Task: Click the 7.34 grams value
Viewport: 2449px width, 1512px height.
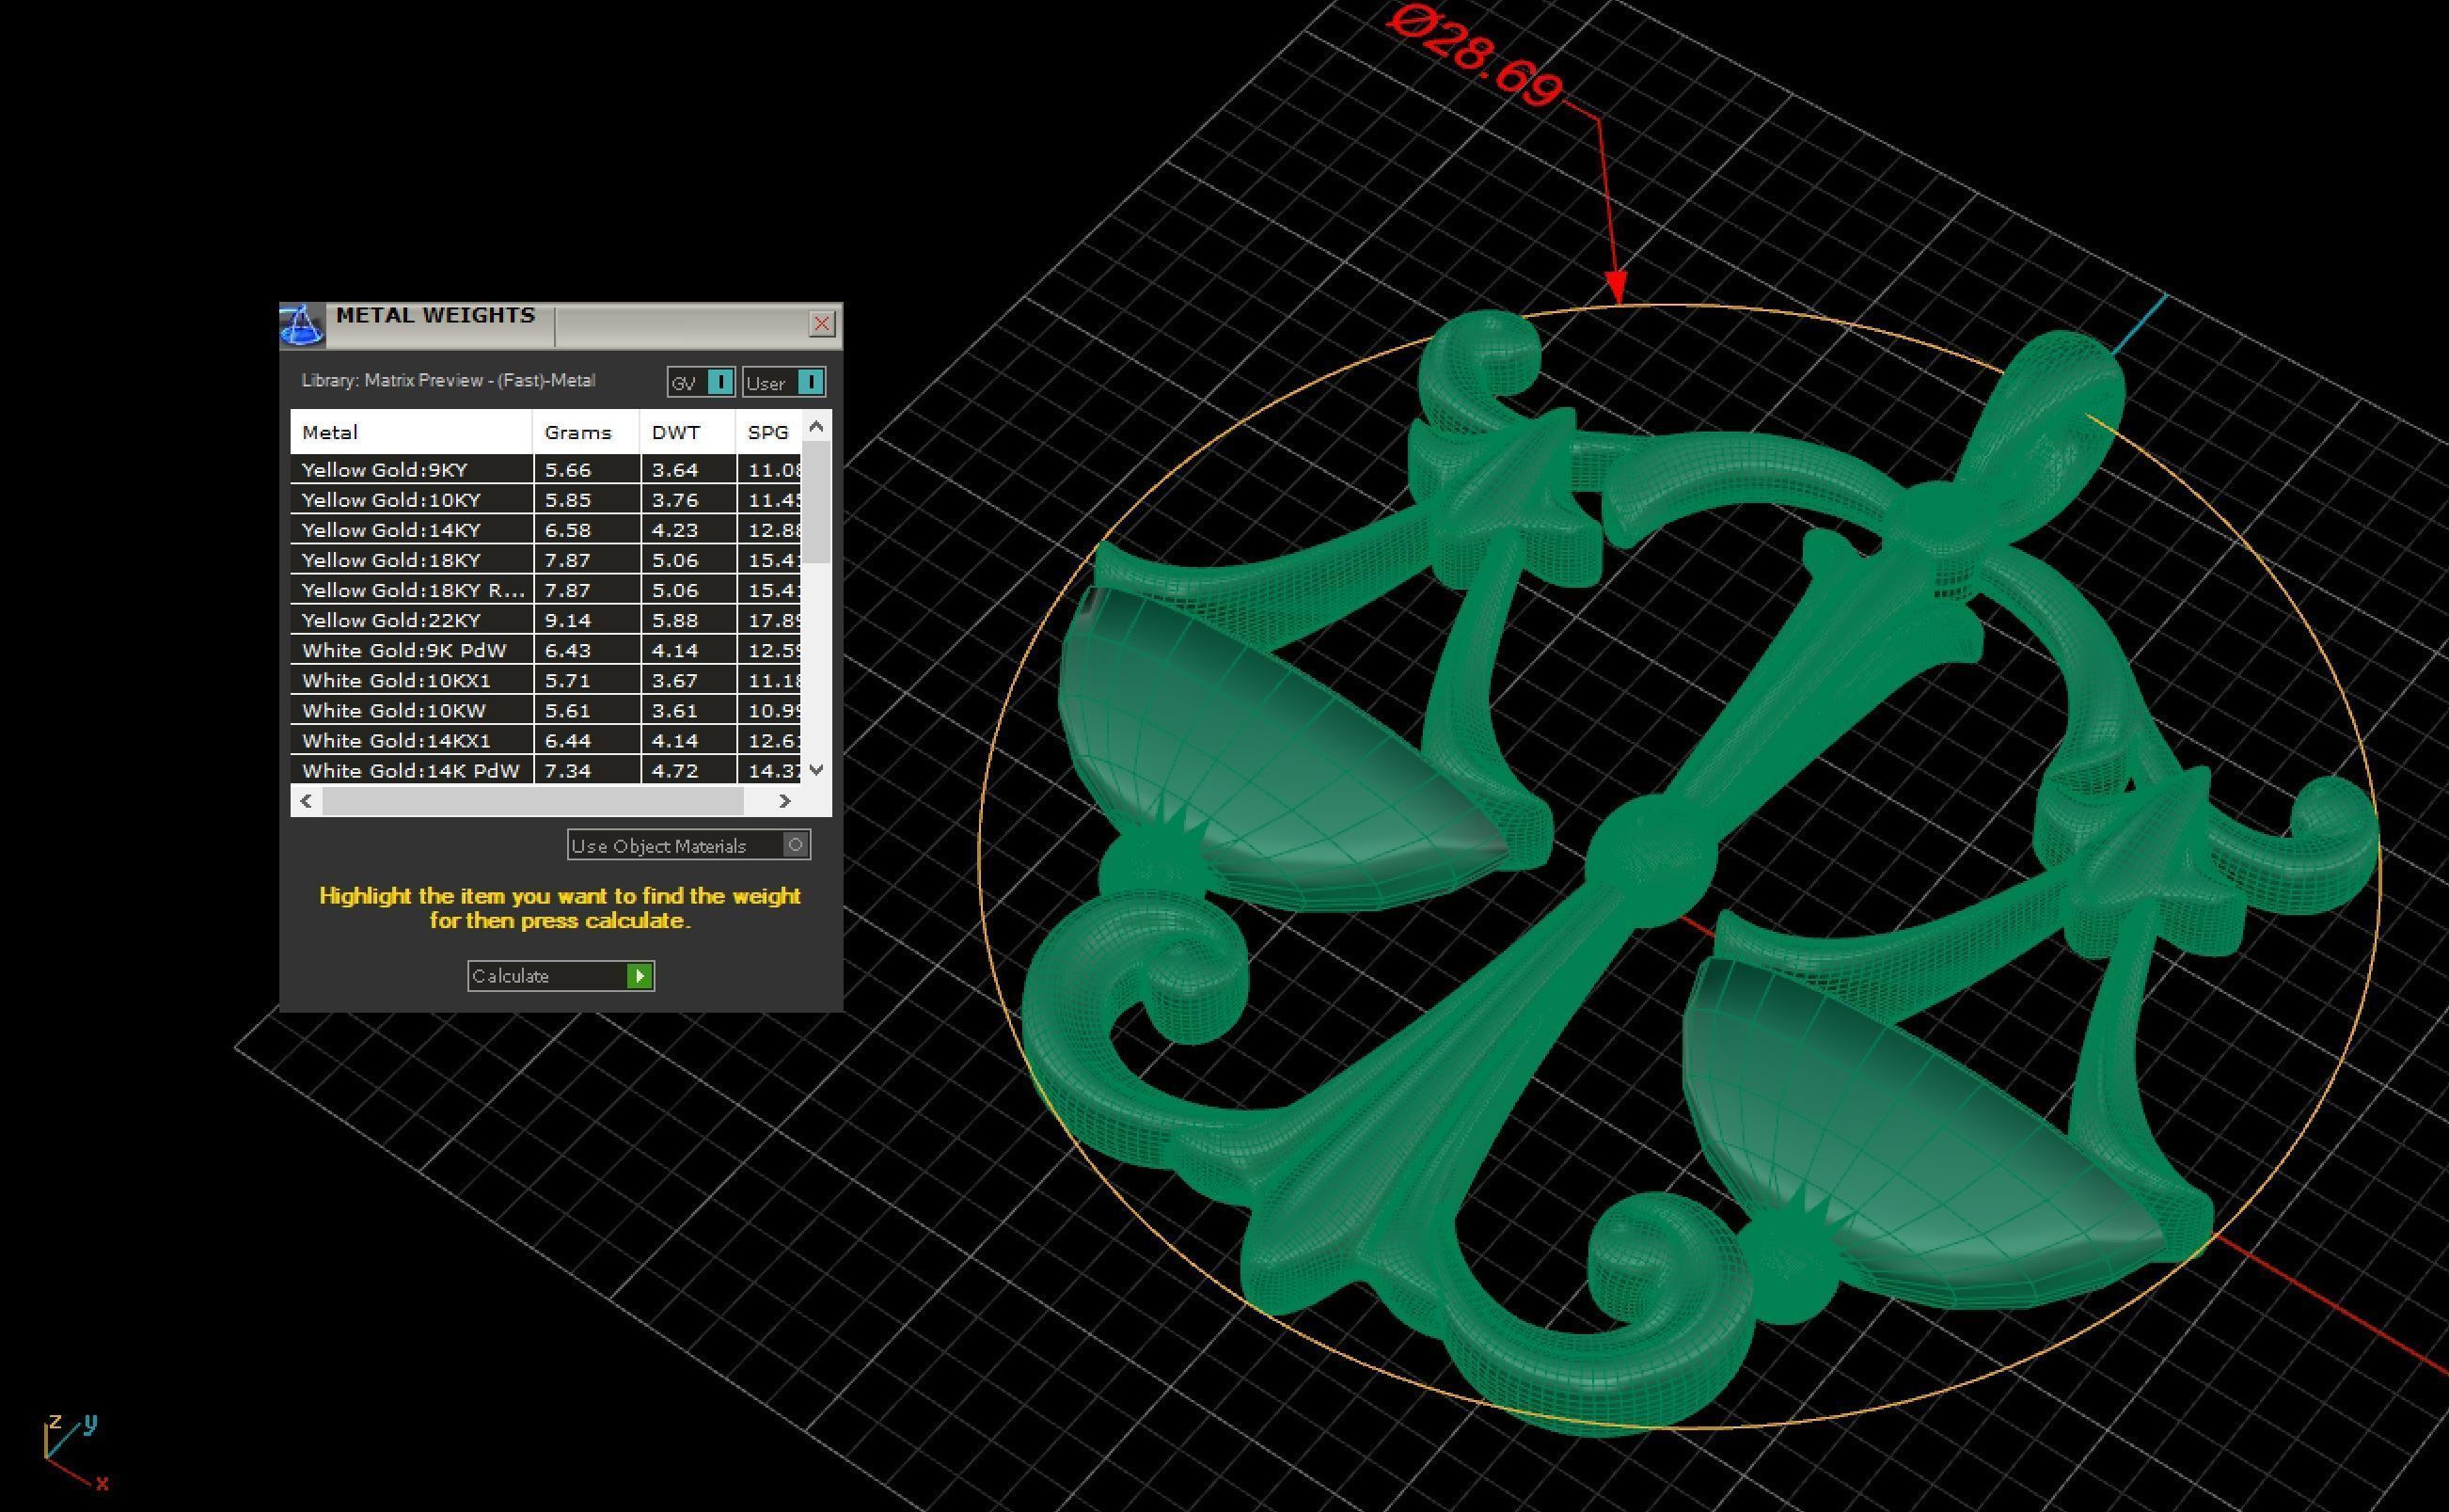Action: click(x=568, y=770)
